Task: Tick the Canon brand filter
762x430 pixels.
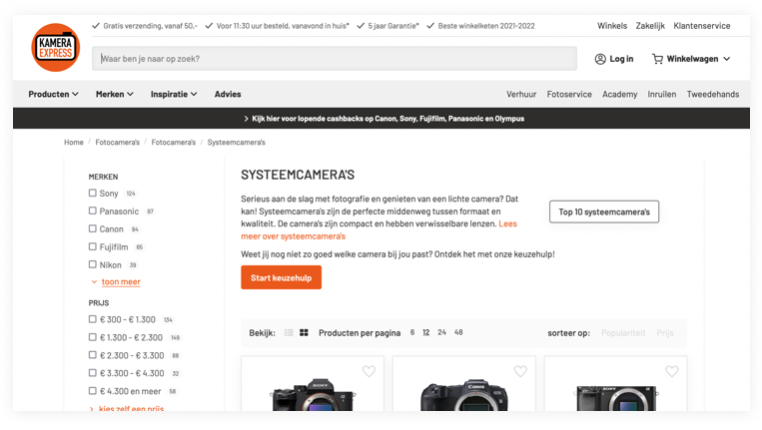Action: pos(92,228)
